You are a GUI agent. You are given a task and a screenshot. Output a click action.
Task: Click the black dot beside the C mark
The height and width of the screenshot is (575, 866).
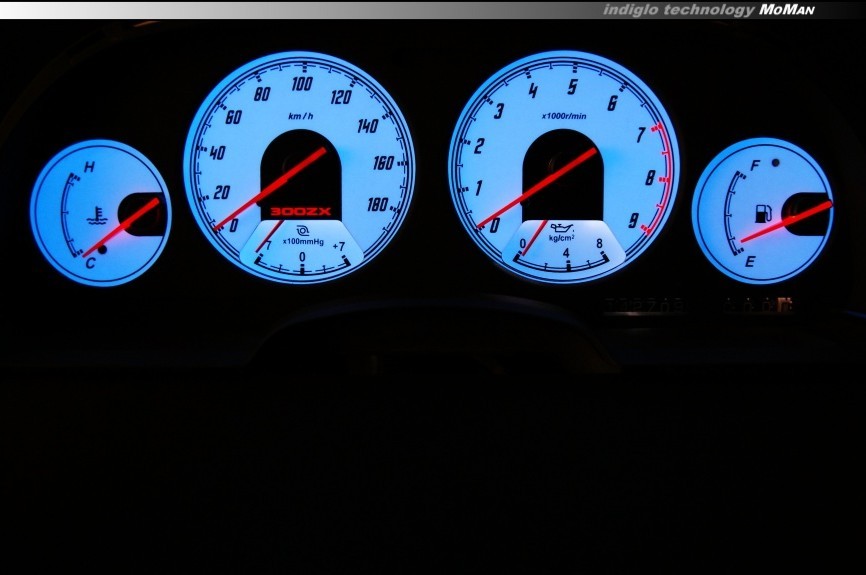pyautogui.click(x=102, y=250)
